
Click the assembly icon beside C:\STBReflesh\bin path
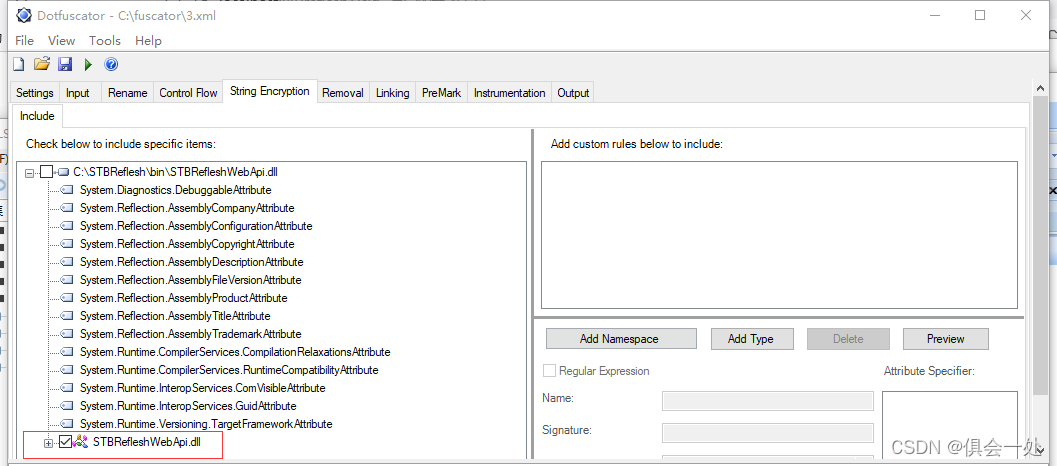pyautogui.click(x=63, y=173)
